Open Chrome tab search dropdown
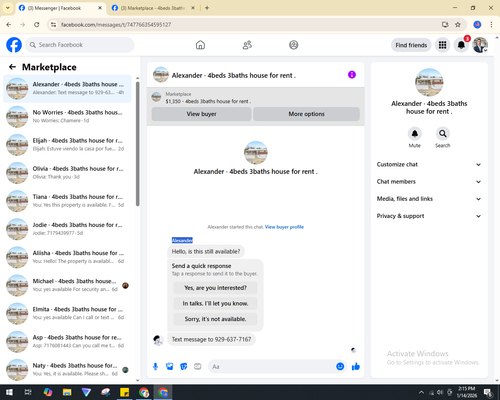This screenshot has width=500, height=400. click(8, 8)
